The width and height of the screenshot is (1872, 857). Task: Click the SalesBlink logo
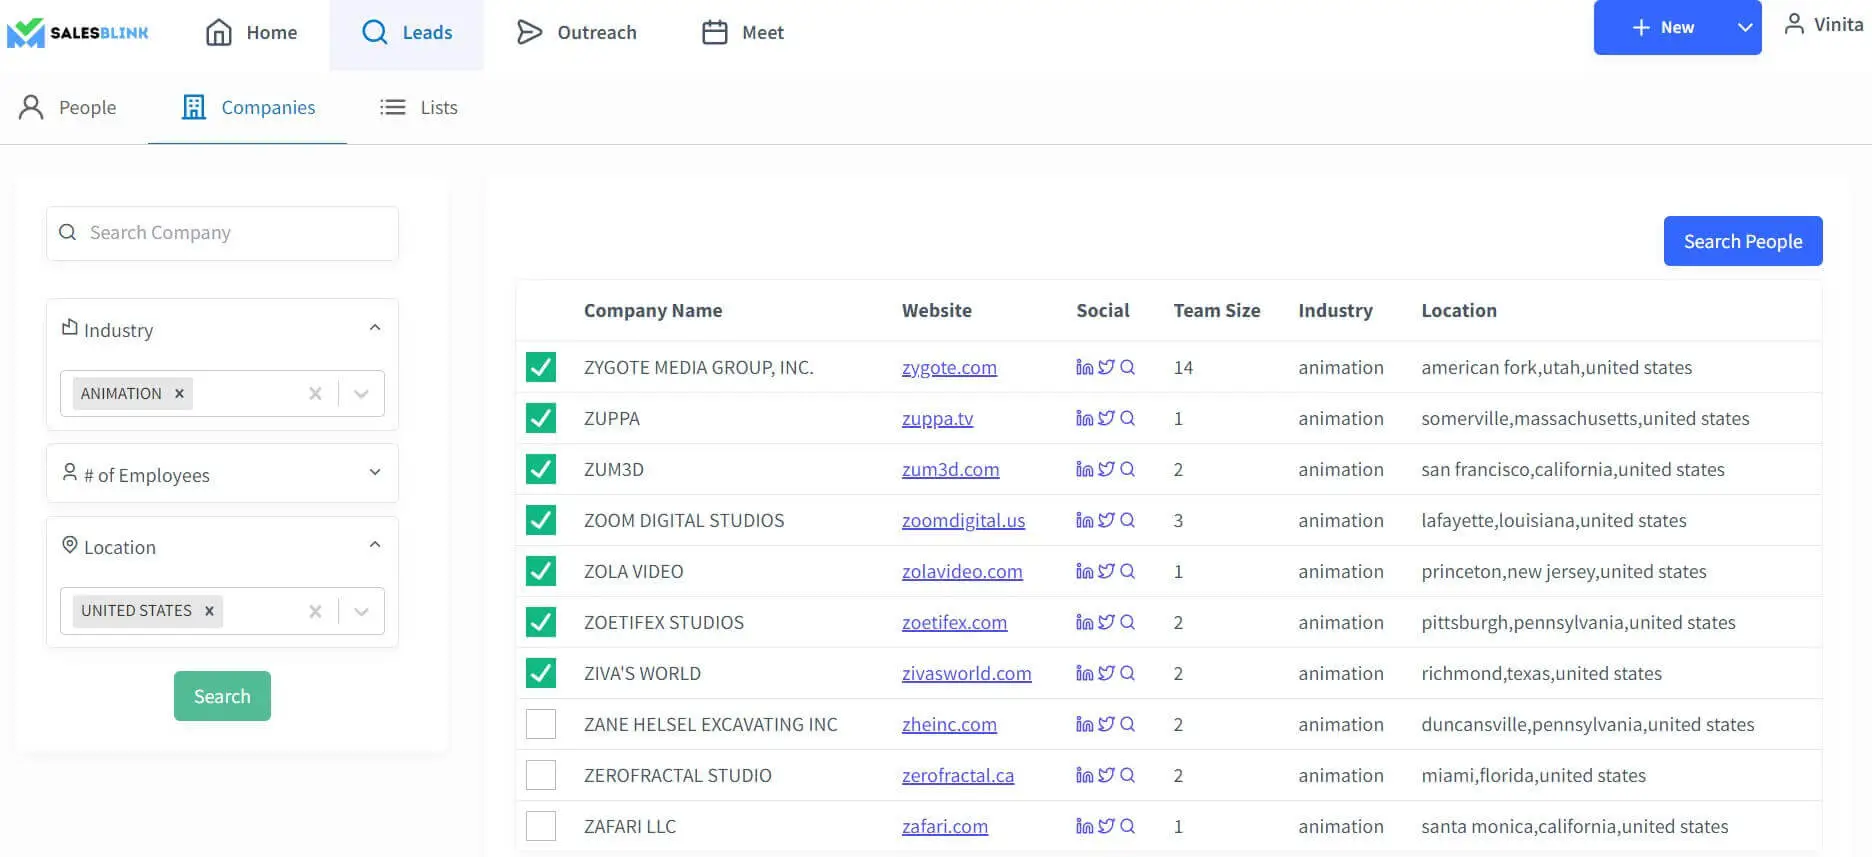coord(77,32)
